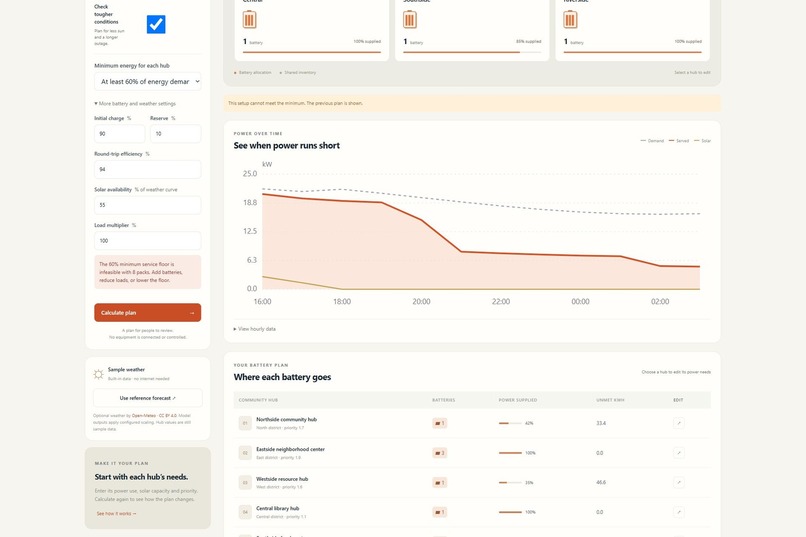Click the Northside hub 42% power bar
Viewport: 806px width, 537px height.
tap(510, 423)
